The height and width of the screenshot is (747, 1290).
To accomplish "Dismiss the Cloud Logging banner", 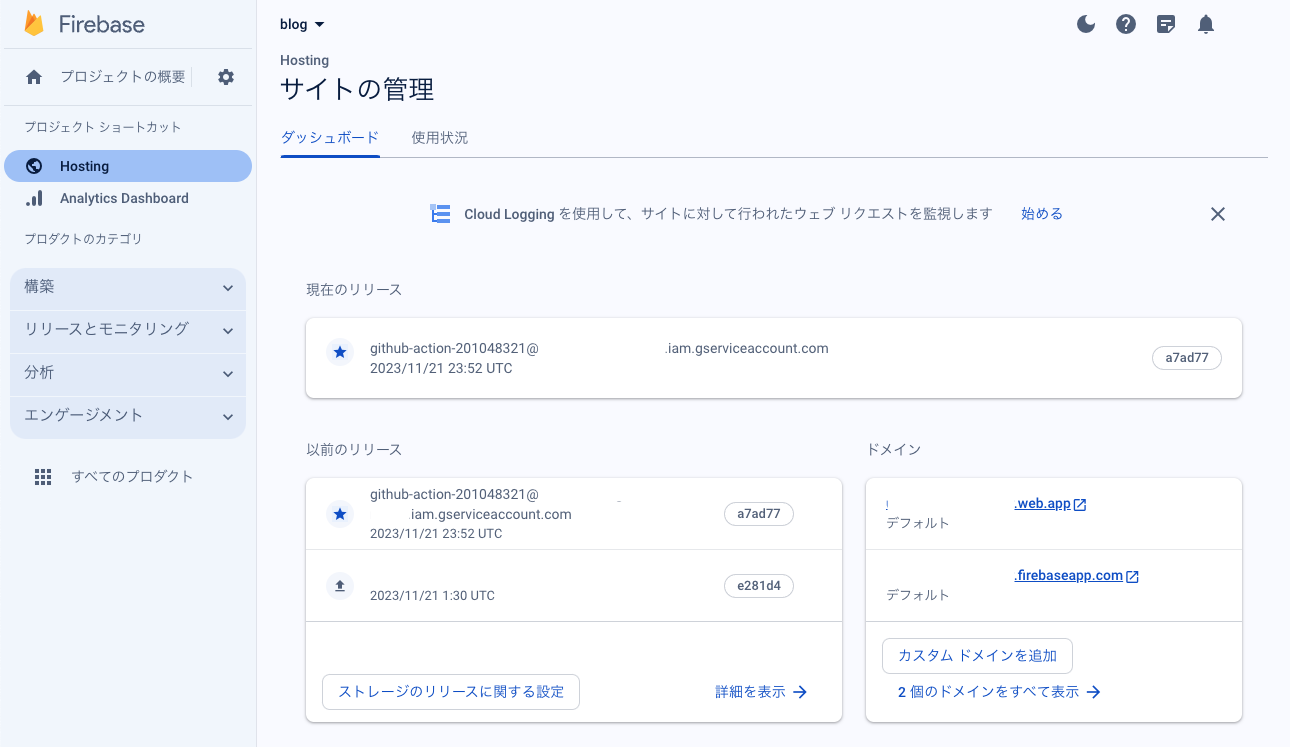I will coord(1217,213).
